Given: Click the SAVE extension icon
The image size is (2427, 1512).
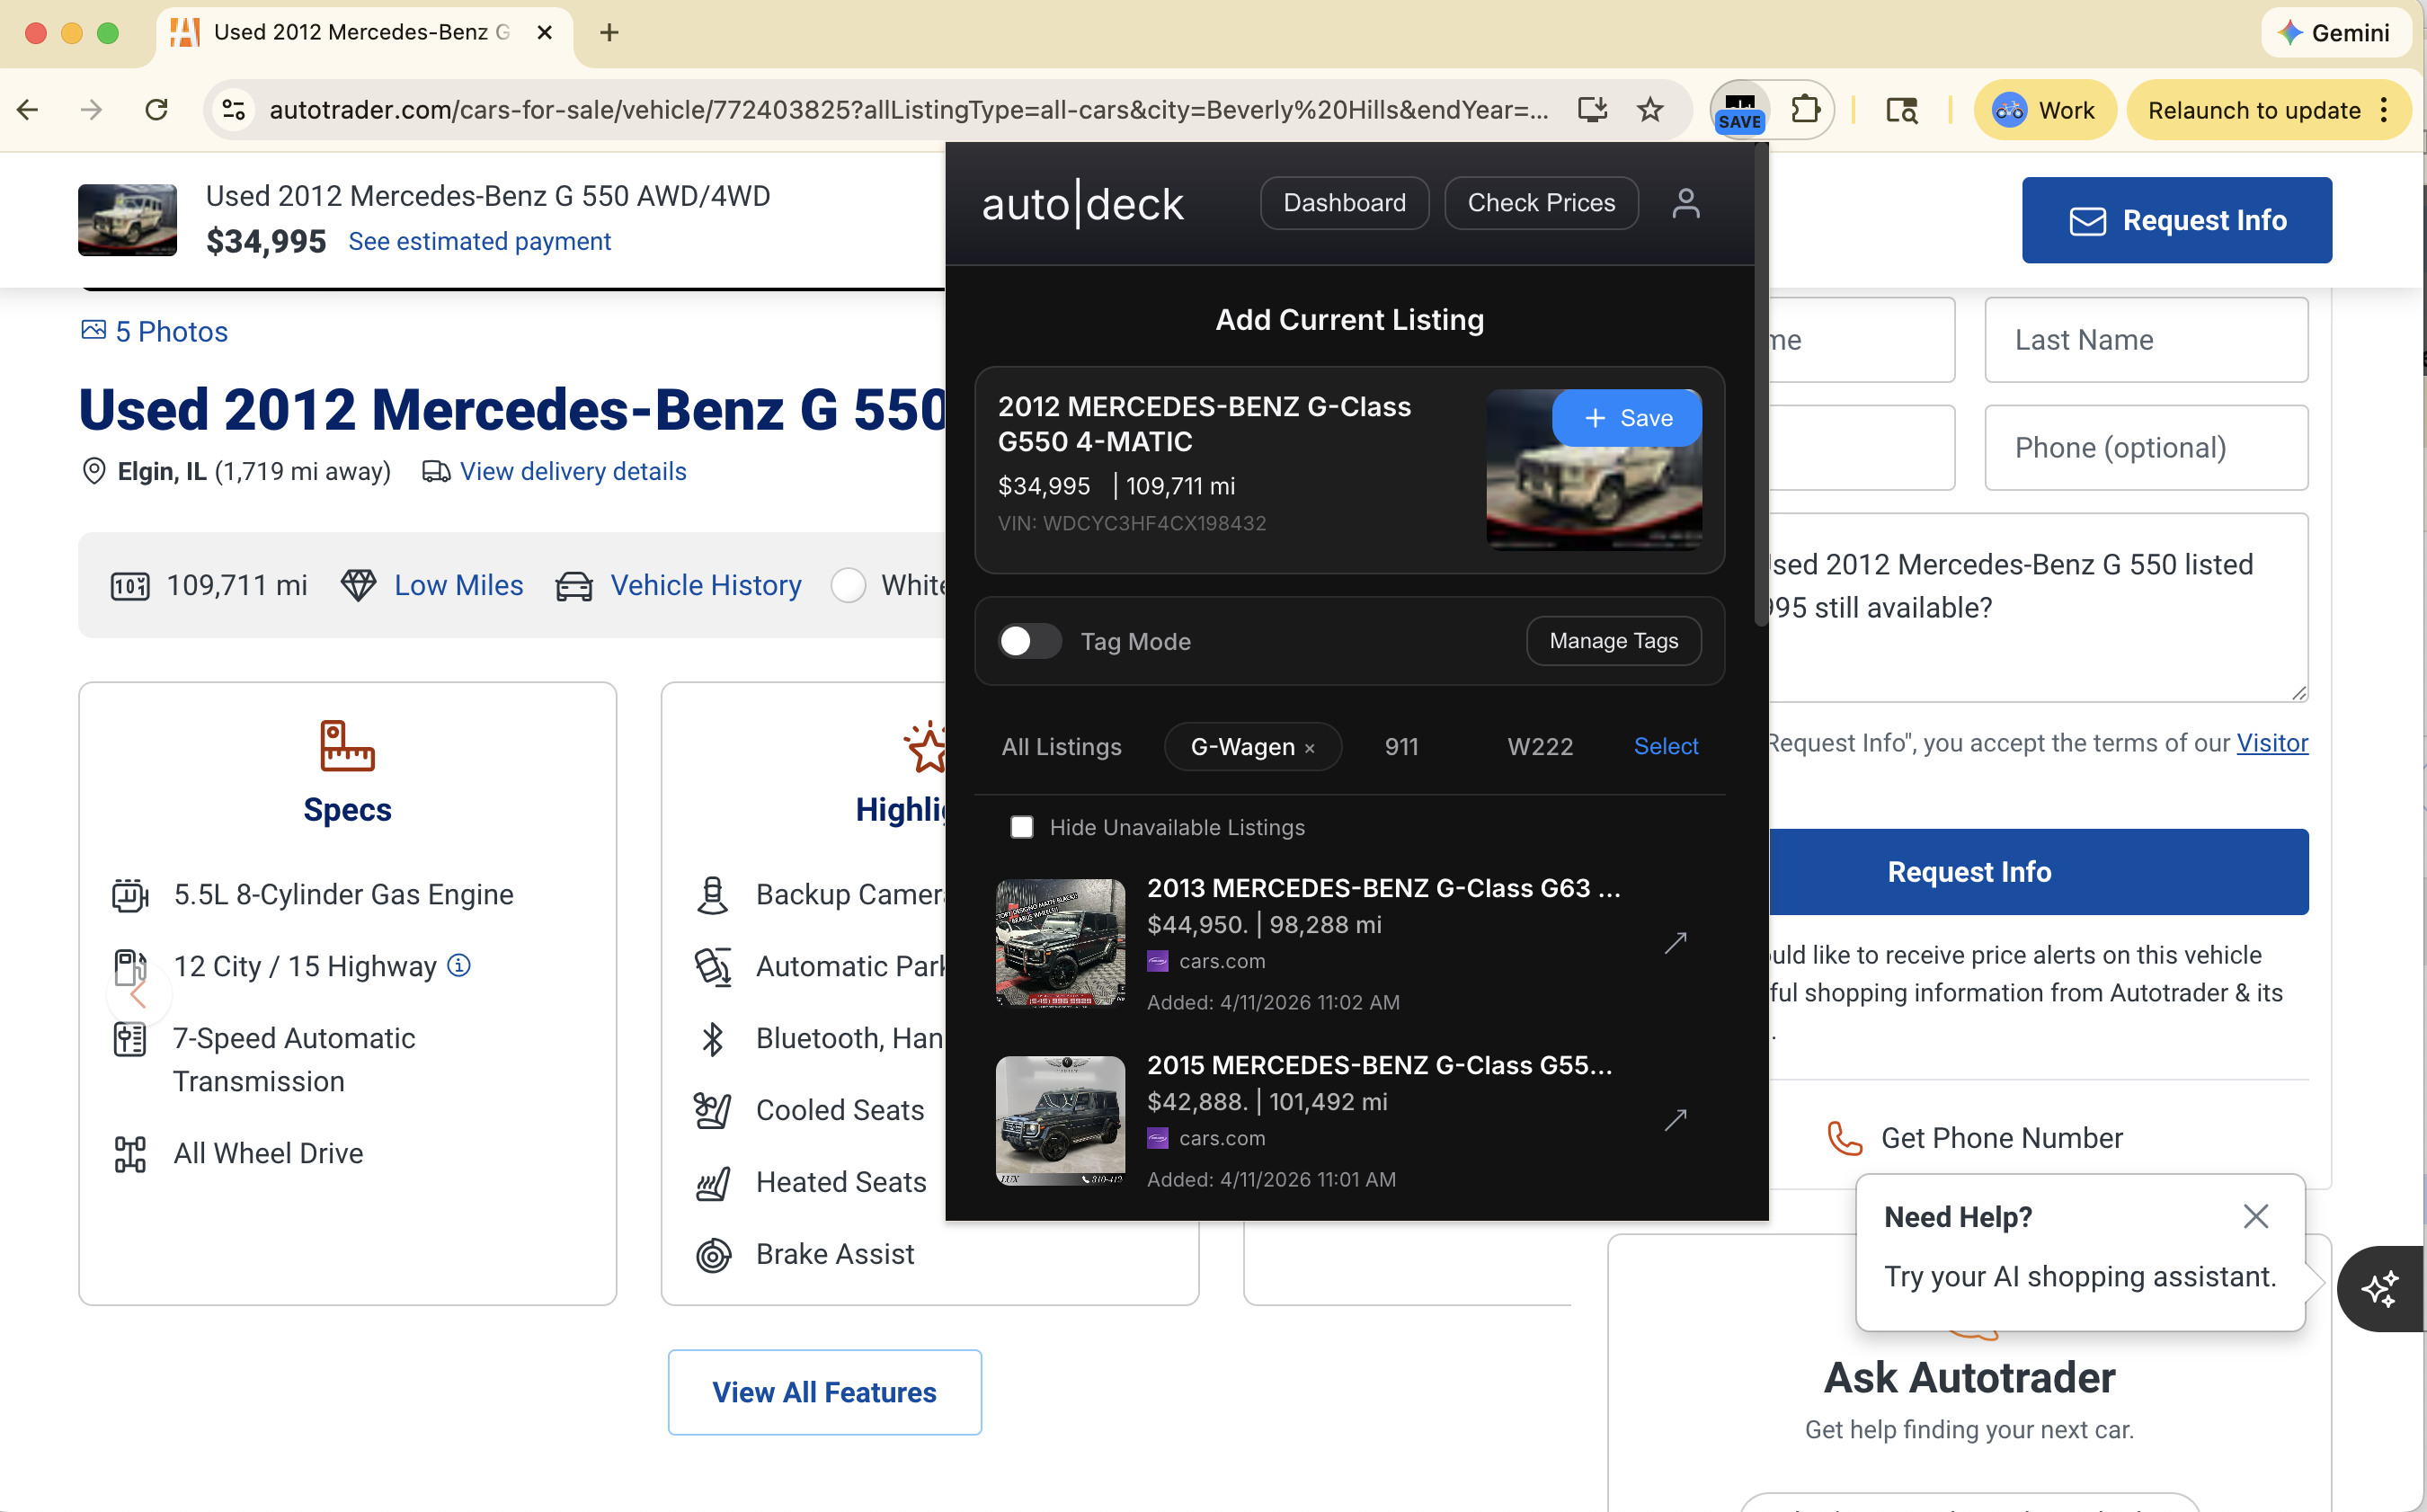Looking at the screenshot, I should [x=1739, y=109].
